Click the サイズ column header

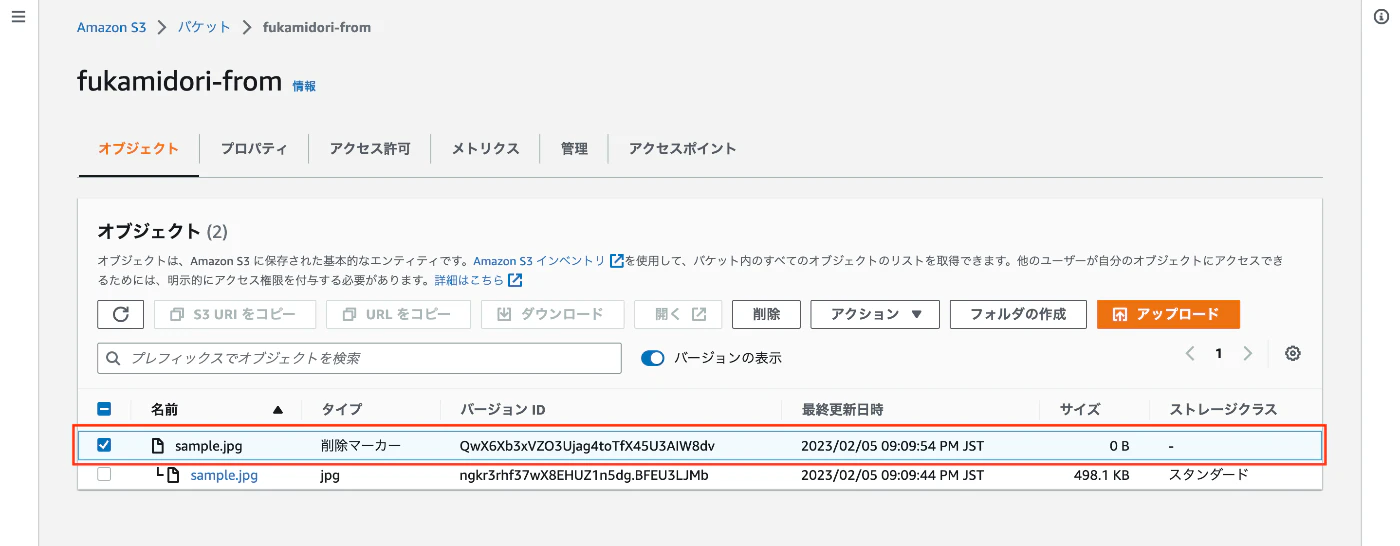[x=1080, y=410]
